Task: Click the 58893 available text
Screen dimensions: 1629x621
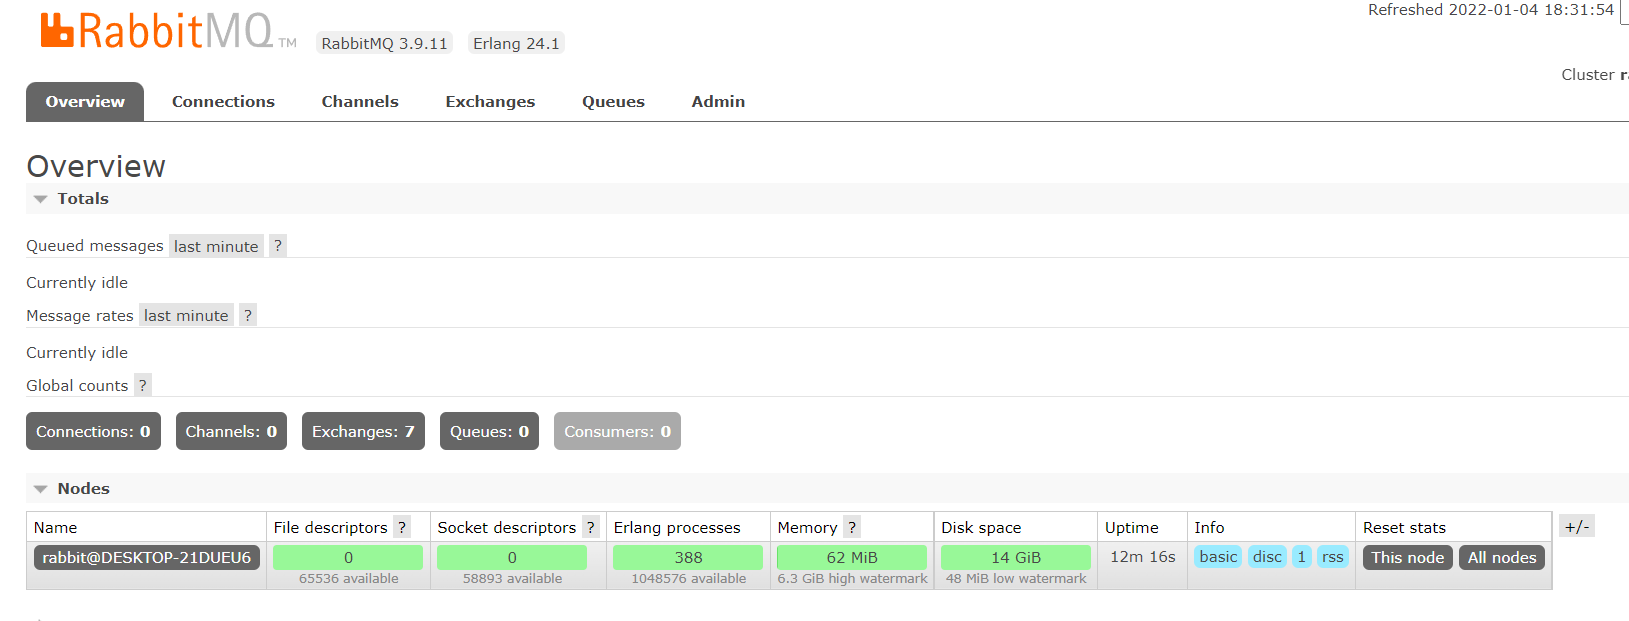Action: click(512, 579)
